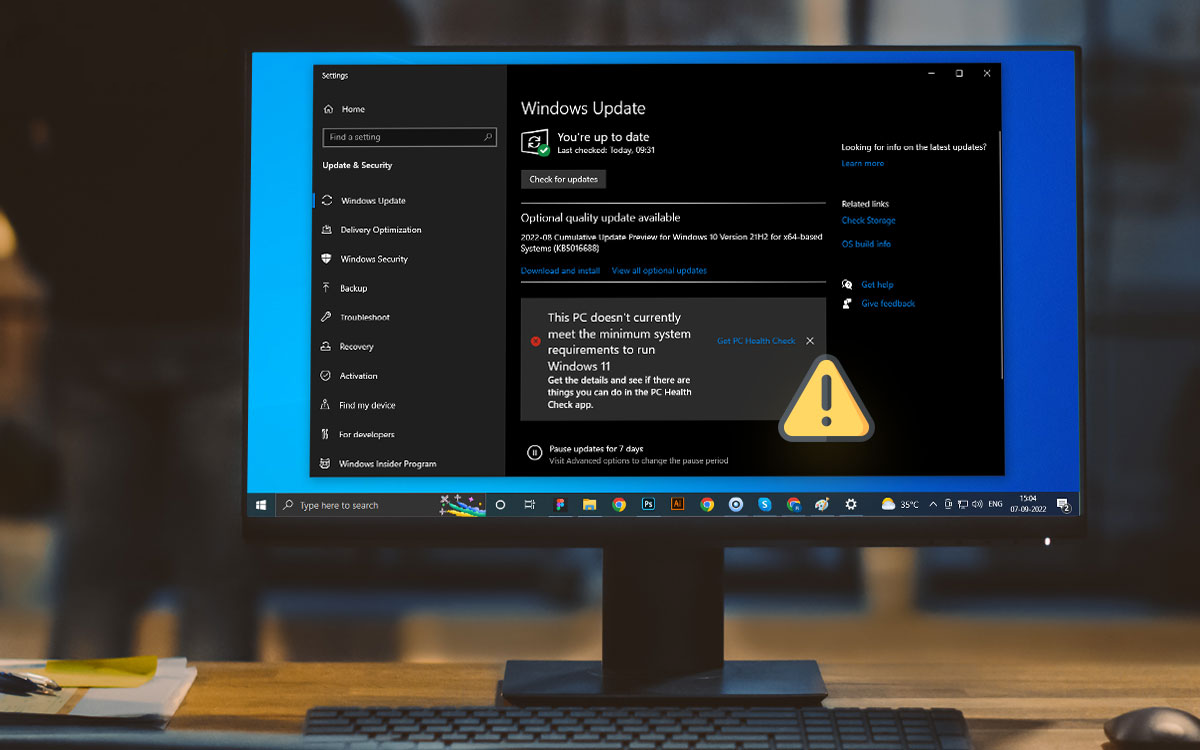1200x750 pixels.
Task: Open Troubleshoot page
Action: [355, 317]
